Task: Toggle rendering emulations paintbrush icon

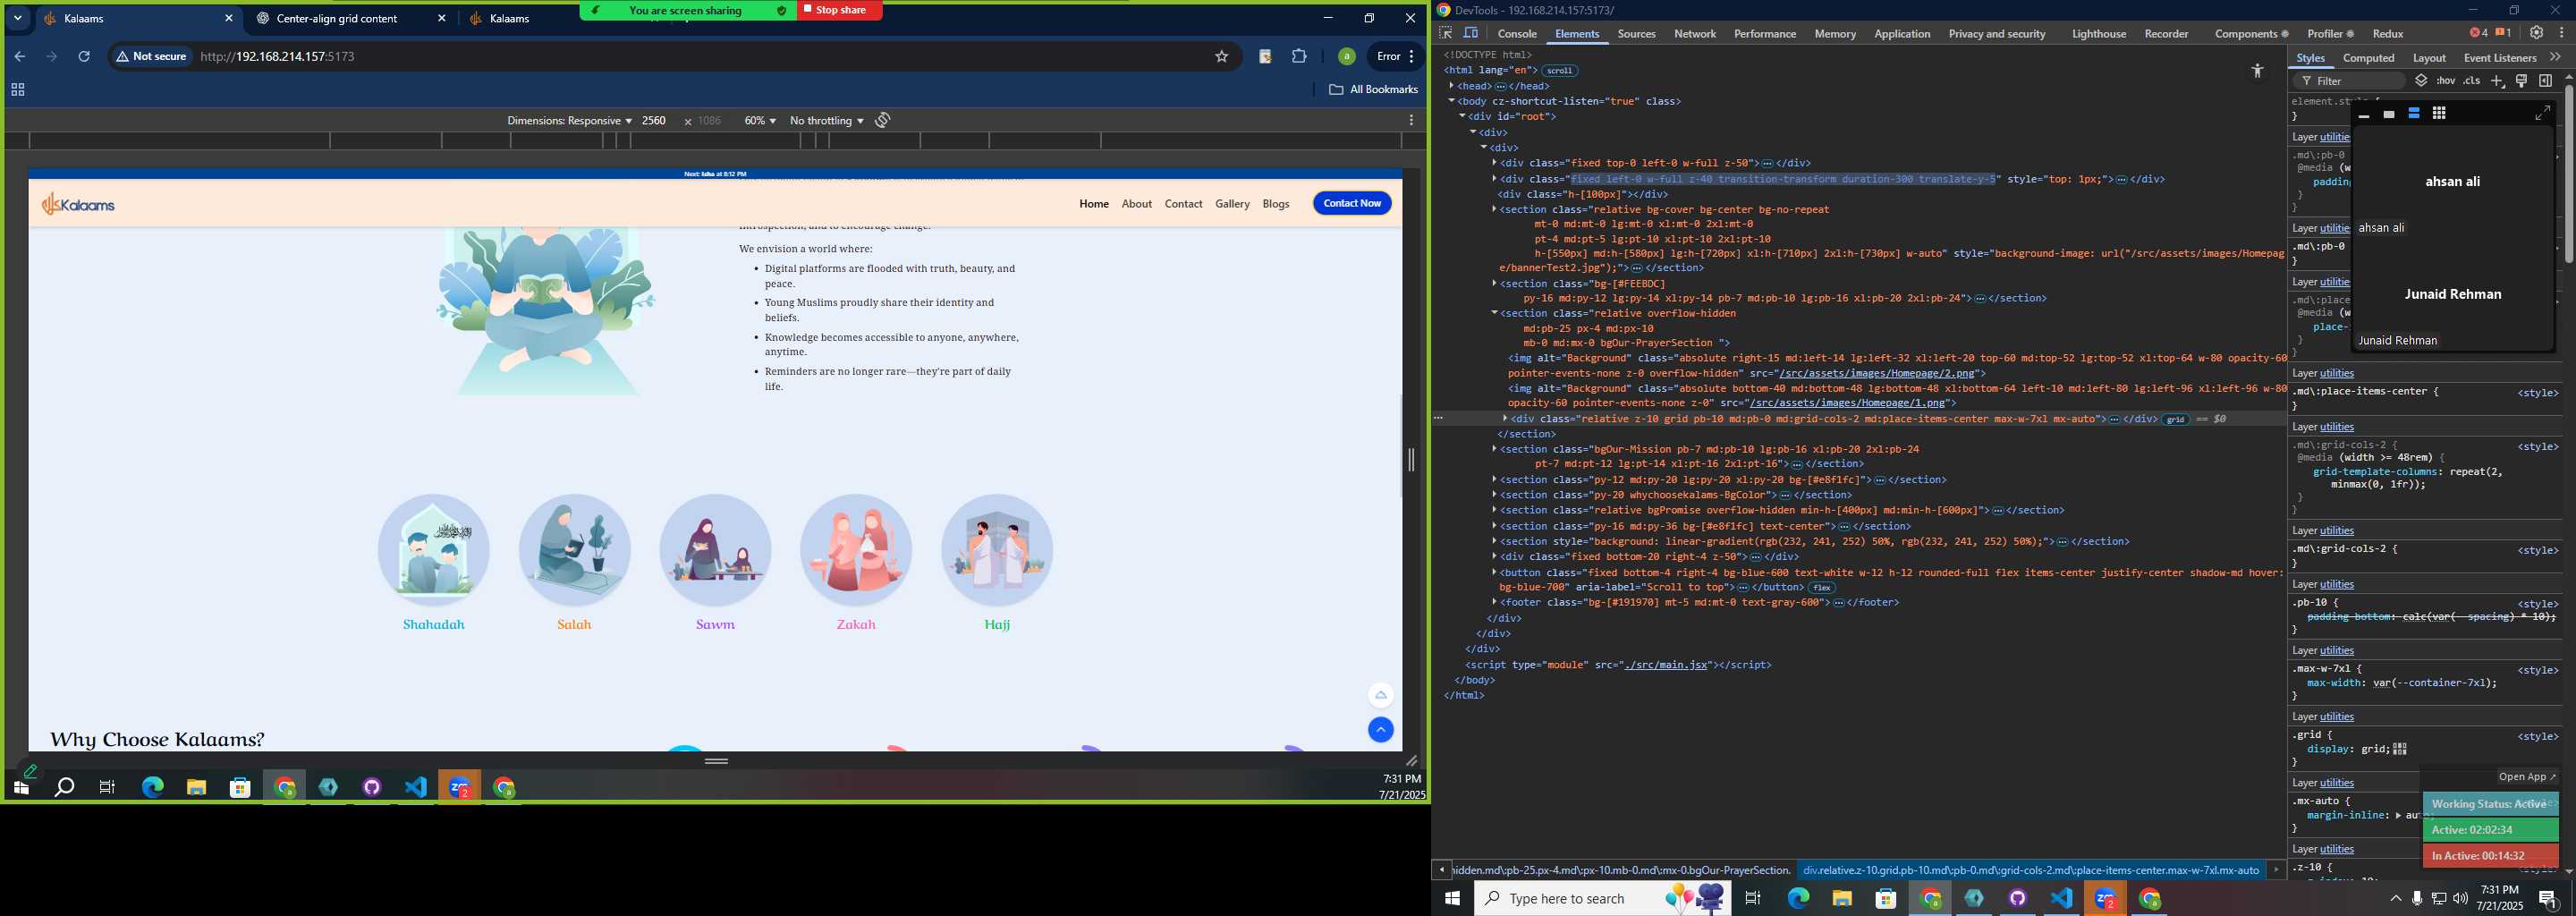Action: [2522, 81]
